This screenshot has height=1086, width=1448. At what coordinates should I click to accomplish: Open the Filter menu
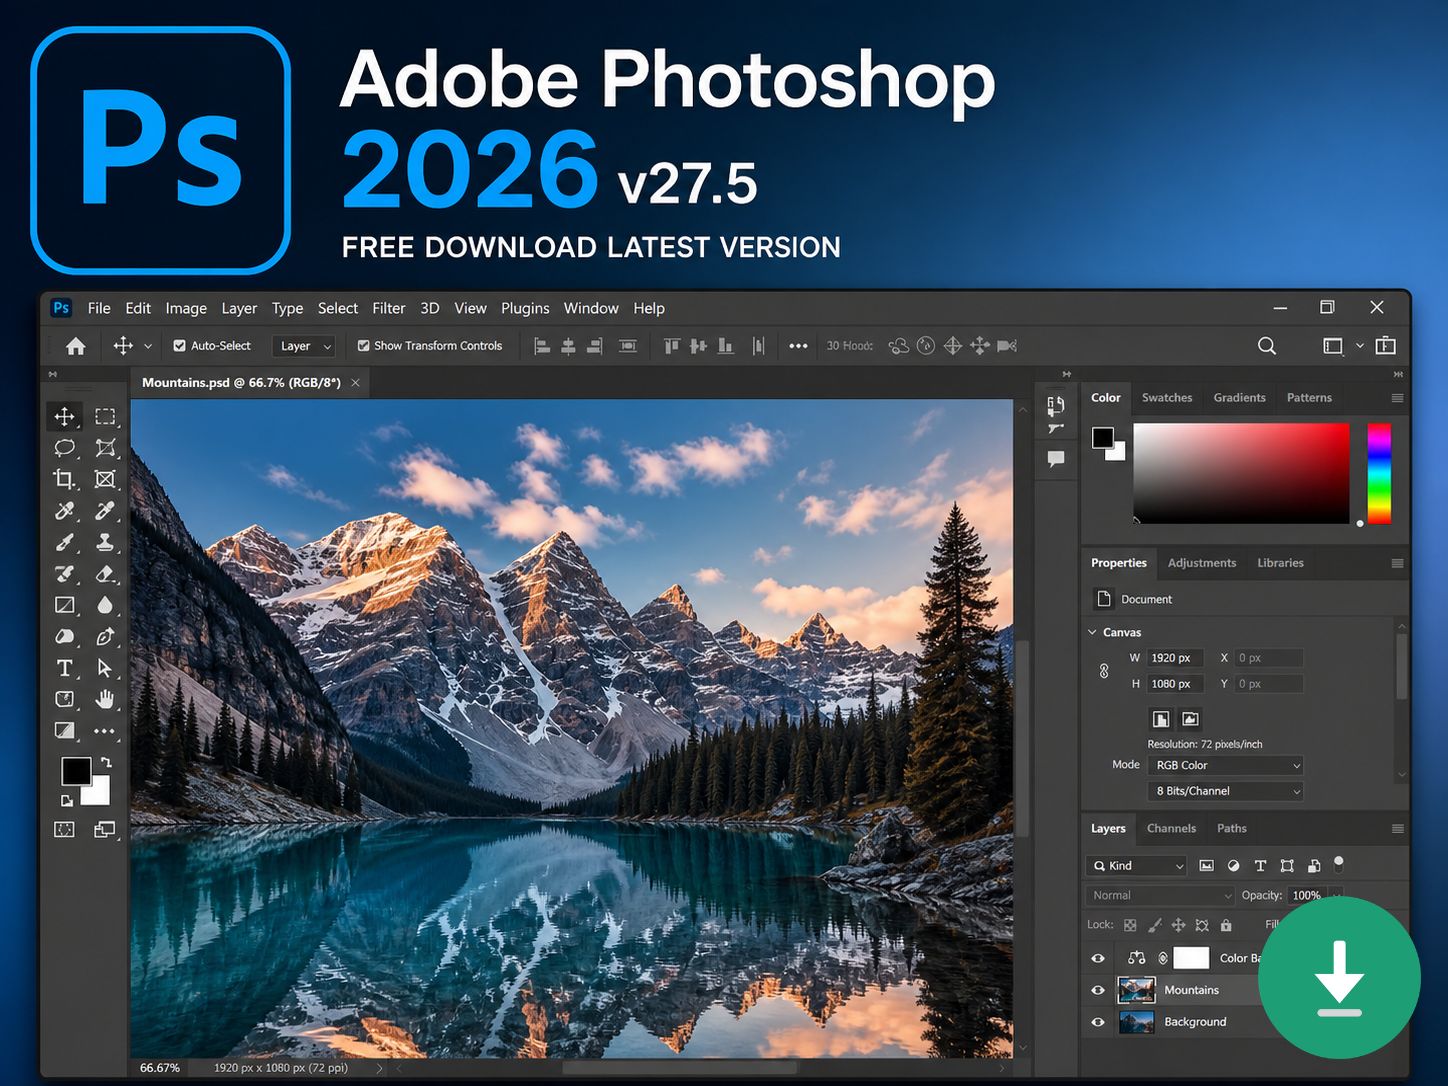(389, 308)
